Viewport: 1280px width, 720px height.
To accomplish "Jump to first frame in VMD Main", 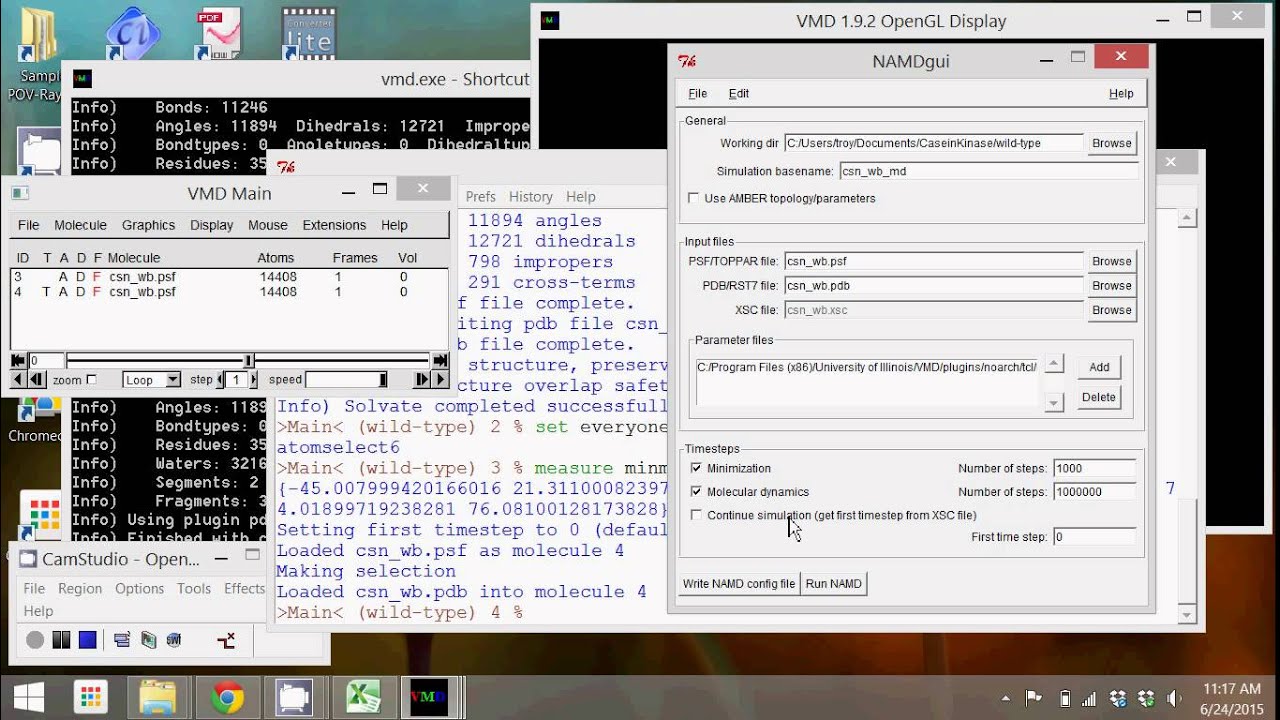I will tap(18, 360).
